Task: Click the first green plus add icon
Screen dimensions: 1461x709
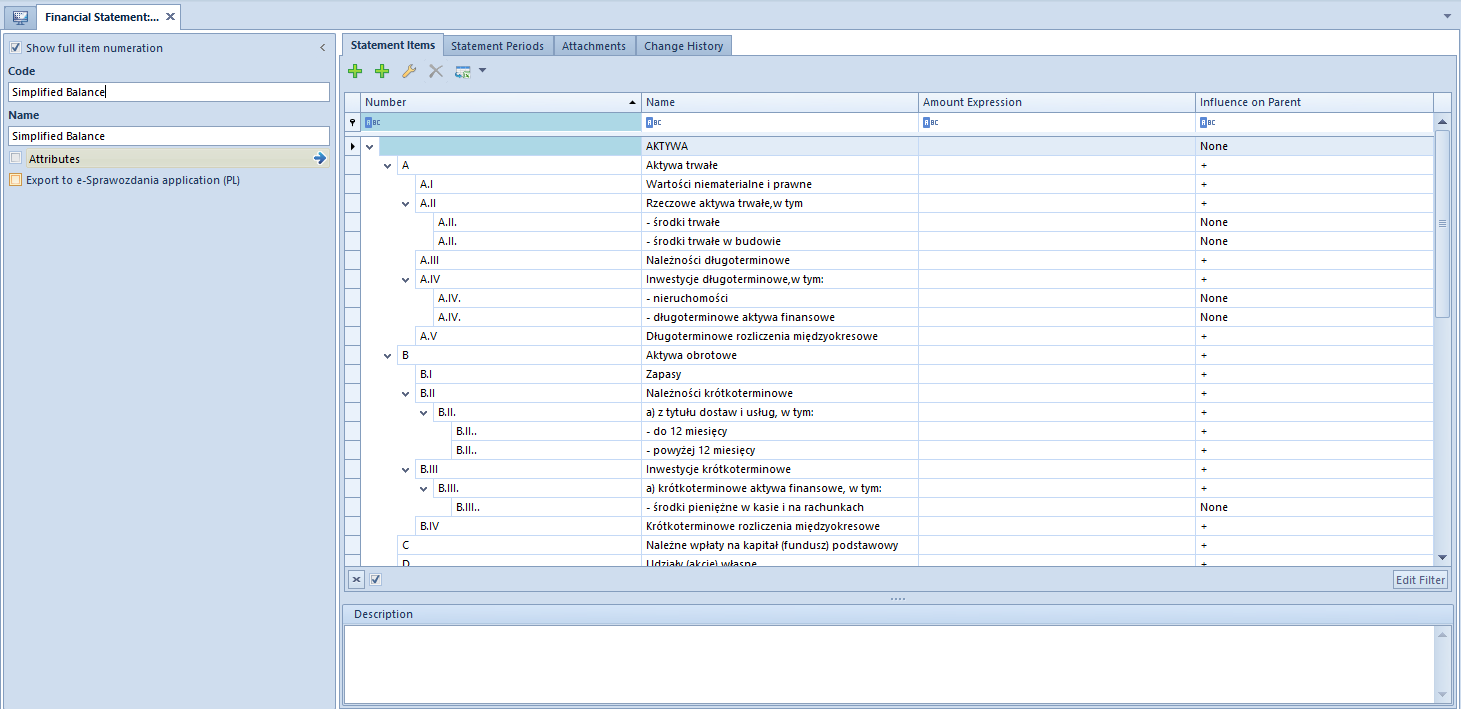Action: (355, 71)
